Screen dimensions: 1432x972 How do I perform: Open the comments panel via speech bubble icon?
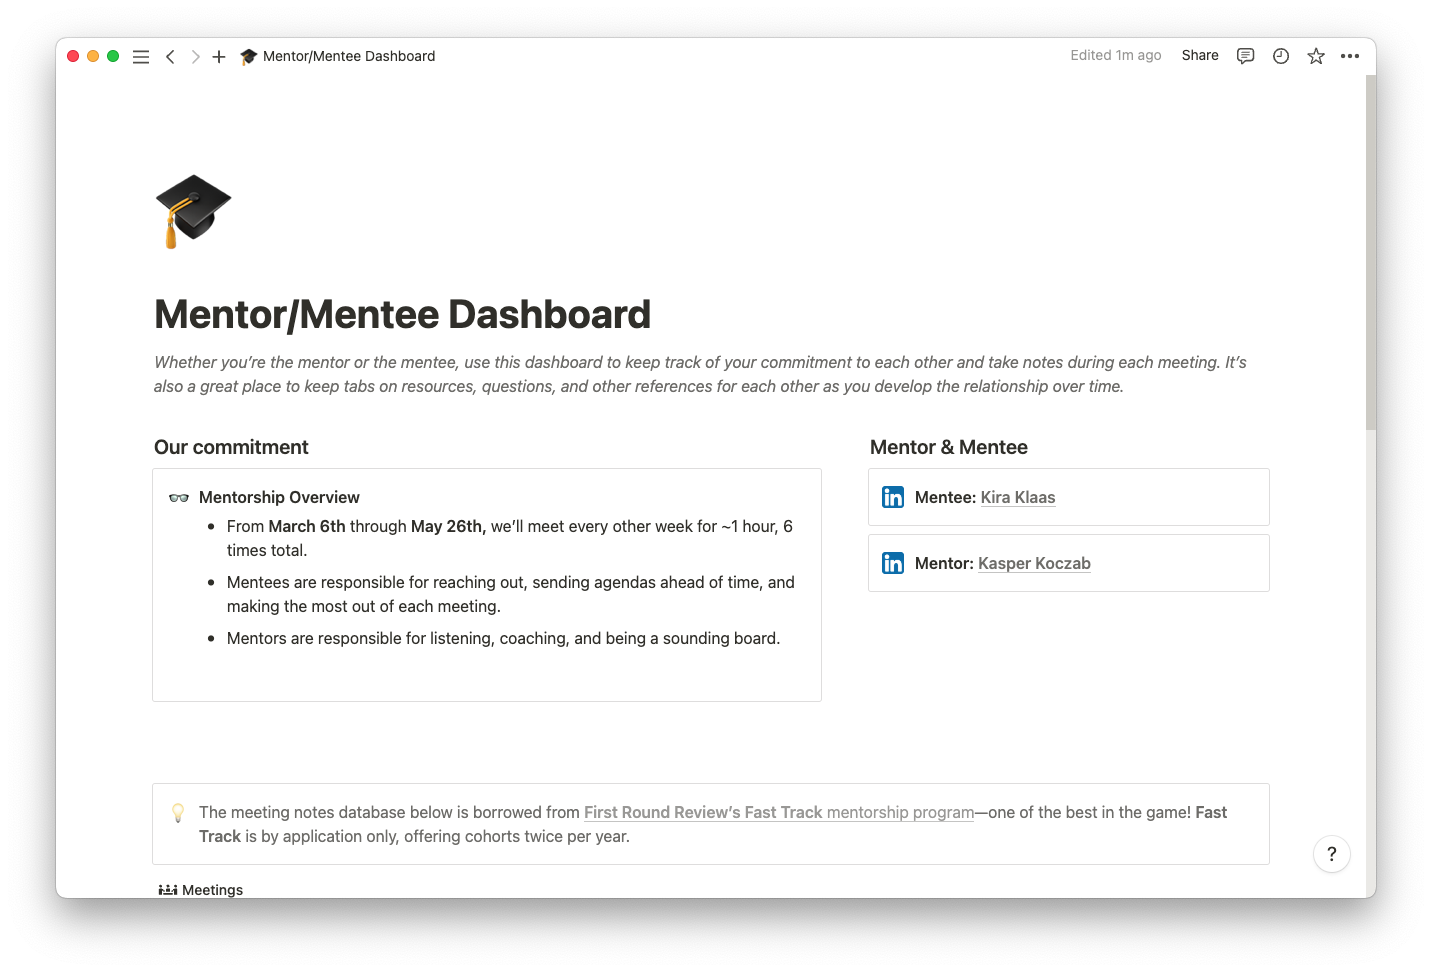(x=1244, y=57)
